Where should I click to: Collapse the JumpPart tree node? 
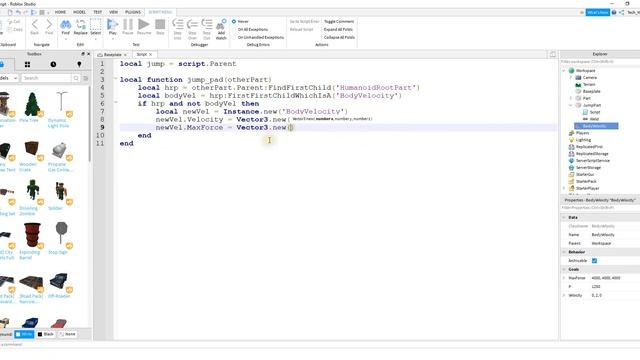pyautogui.click(x=571, y=105)
